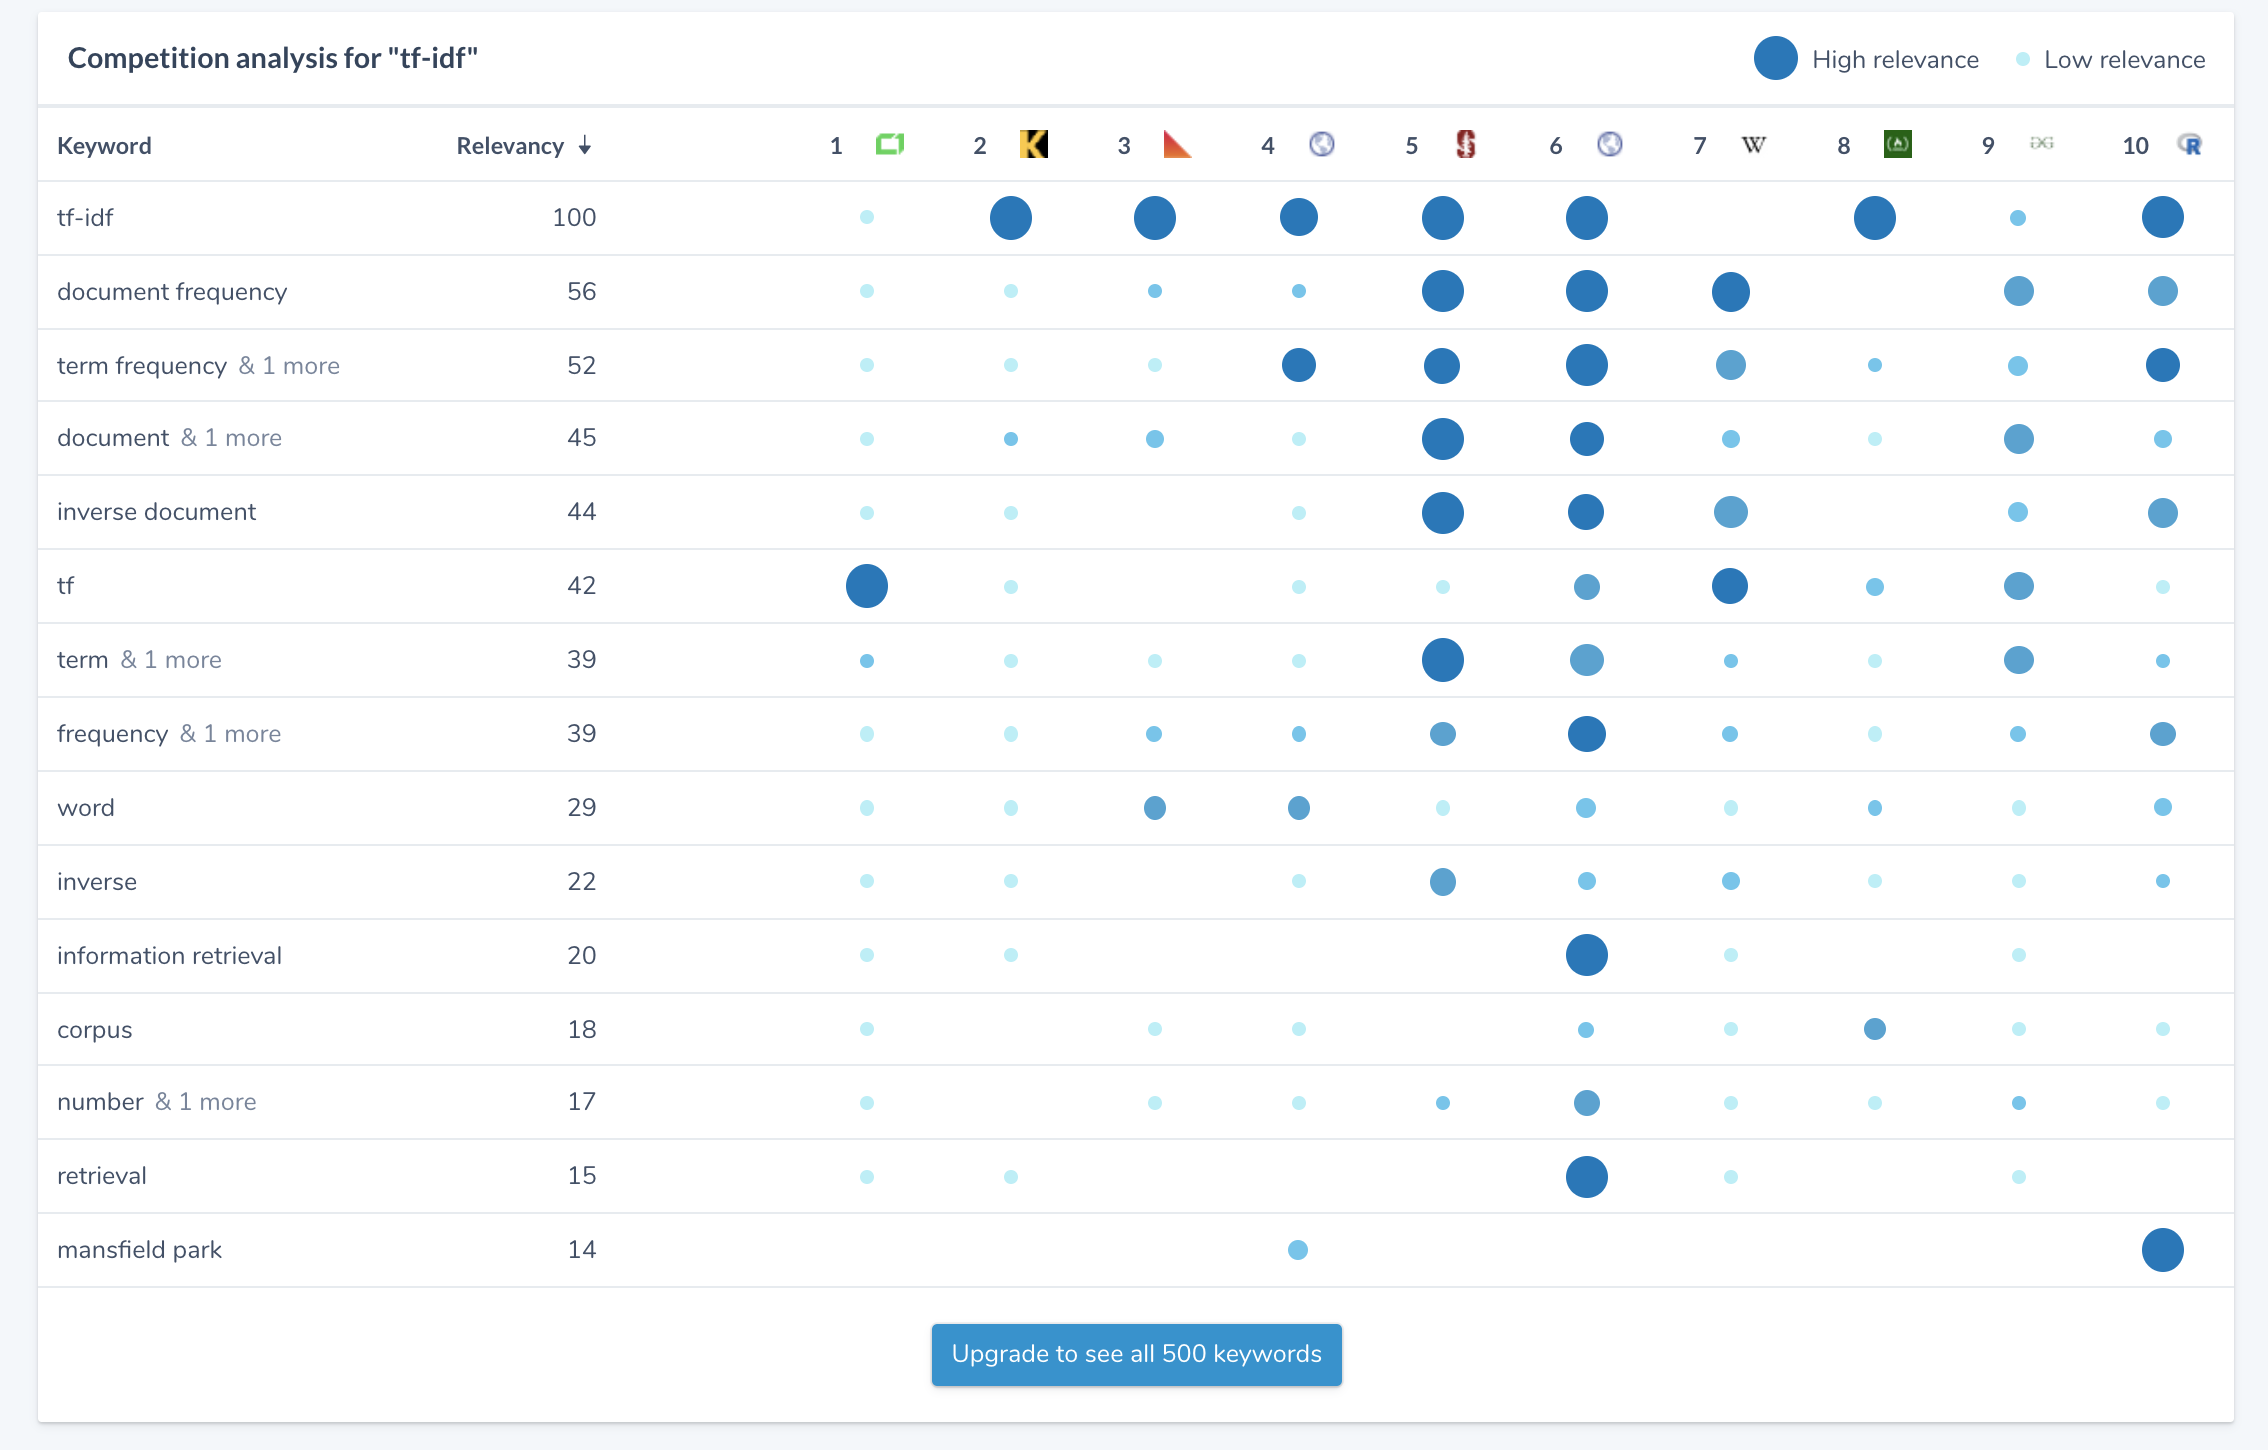Expand '& 1 more' next to number
2268x1450 pixels.
[206, 1102]
